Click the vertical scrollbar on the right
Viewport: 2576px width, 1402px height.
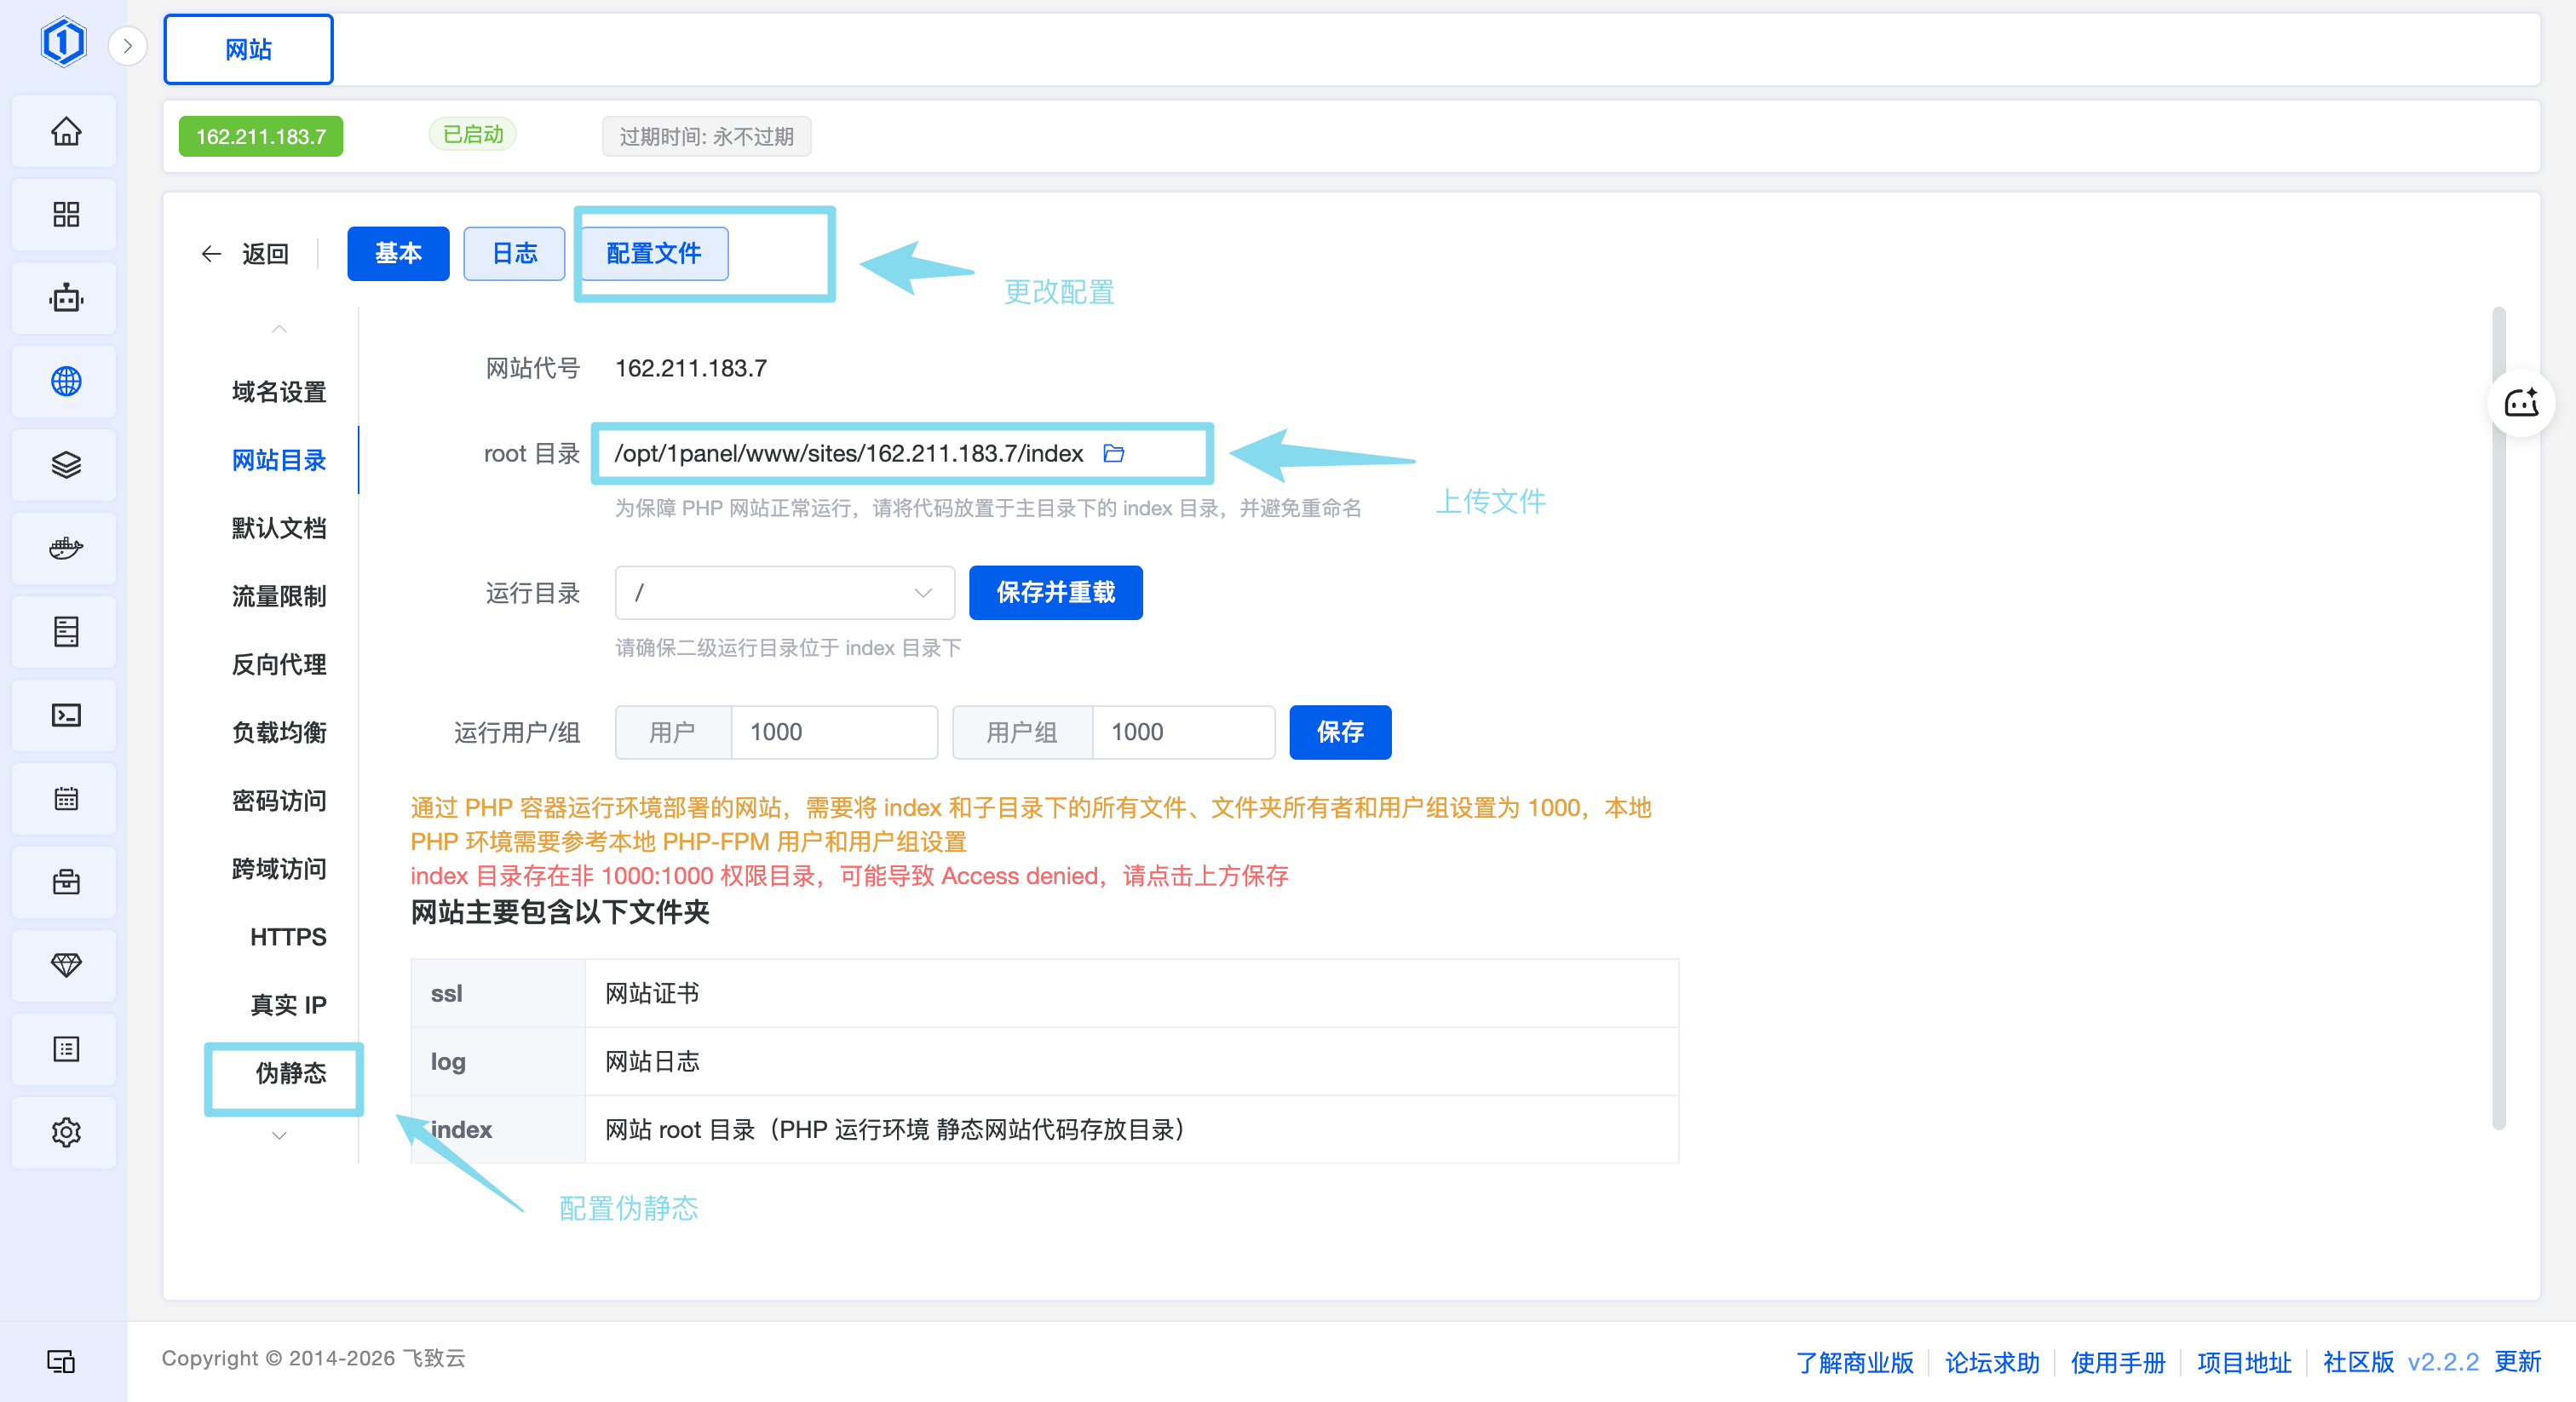(x=2498, y=718)
